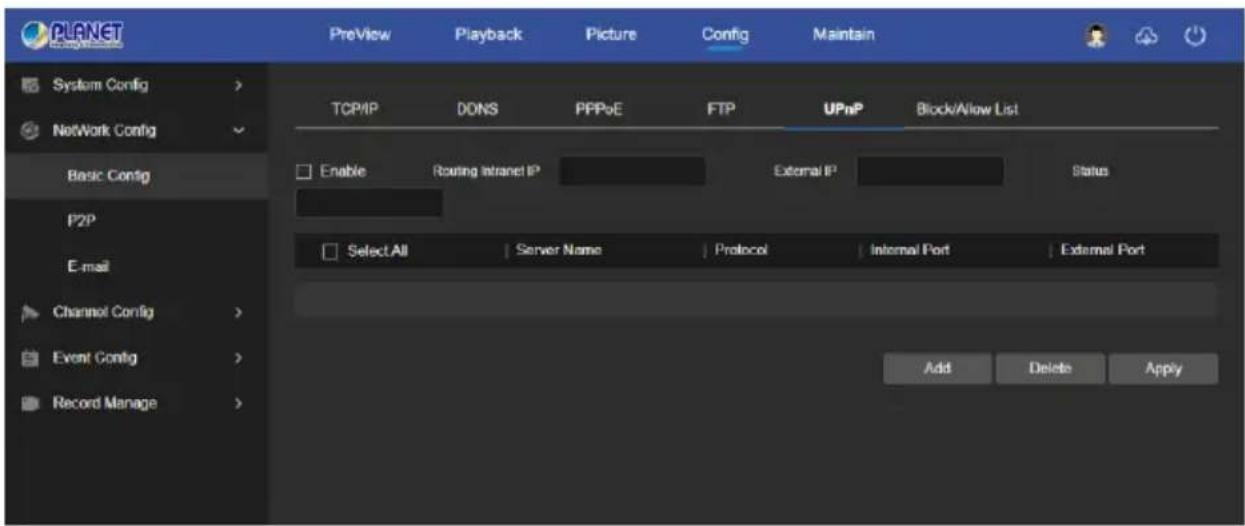Click the Server Name column header

pyautogui.click(x=559, y=250)
